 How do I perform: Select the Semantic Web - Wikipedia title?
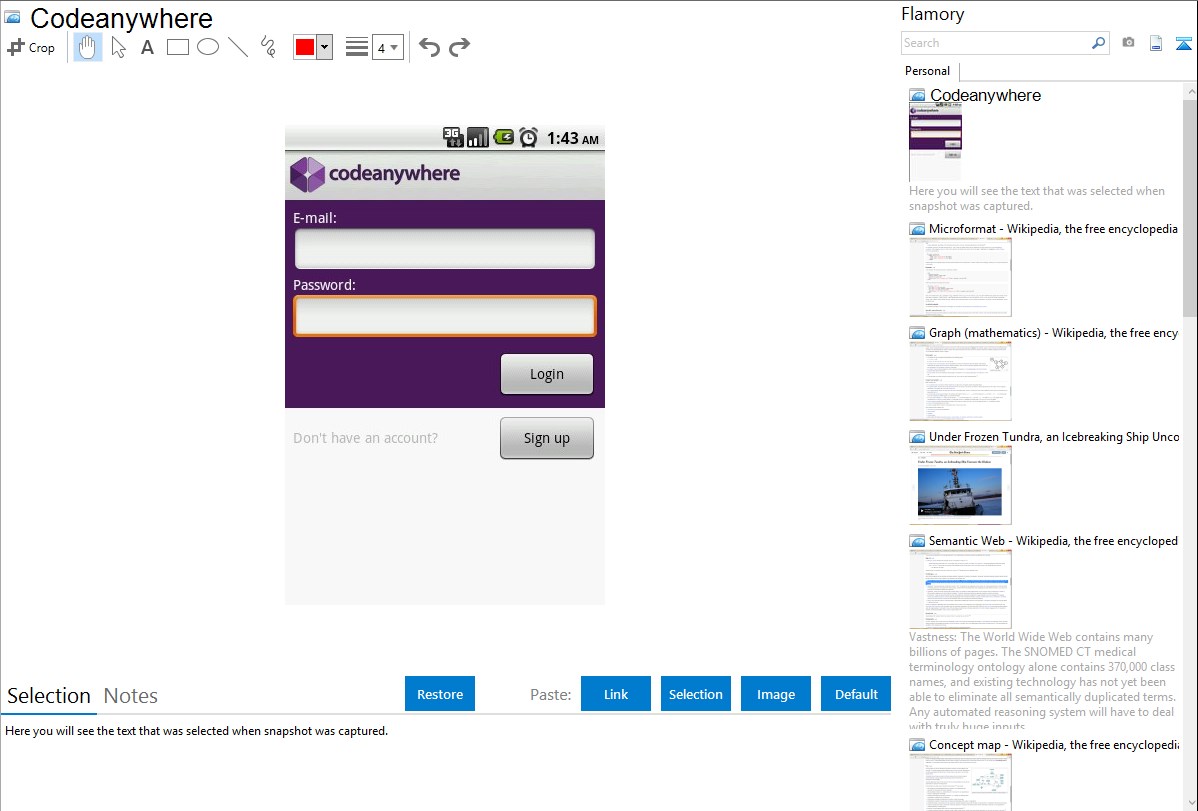coord(1053,540)
